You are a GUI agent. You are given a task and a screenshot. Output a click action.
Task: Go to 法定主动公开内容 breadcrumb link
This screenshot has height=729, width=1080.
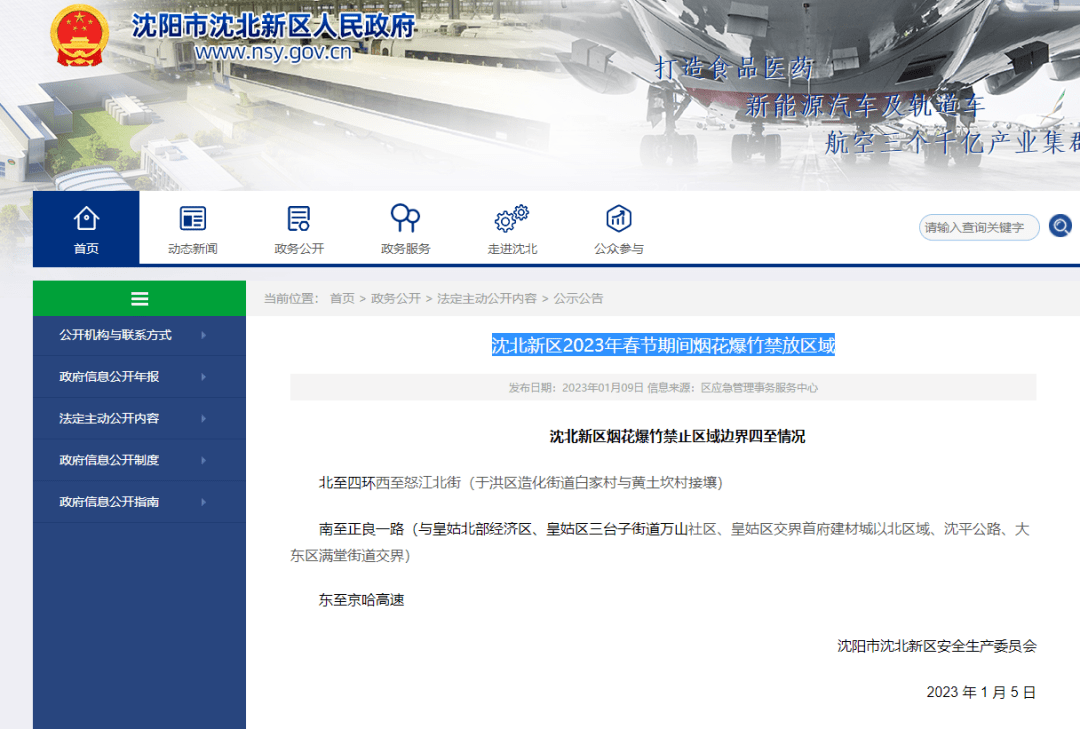click(x=486, y=298)
